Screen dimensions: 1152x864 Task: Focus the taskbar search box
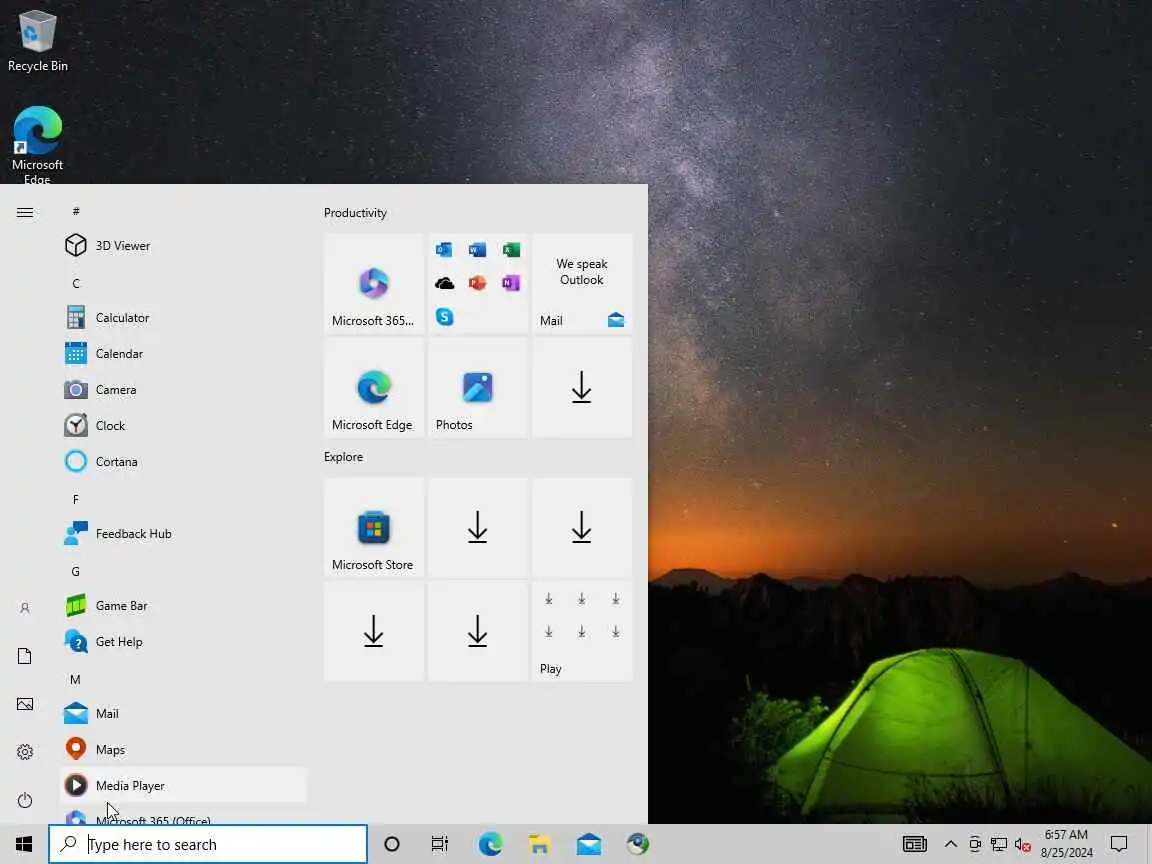(x=208, y=844)
